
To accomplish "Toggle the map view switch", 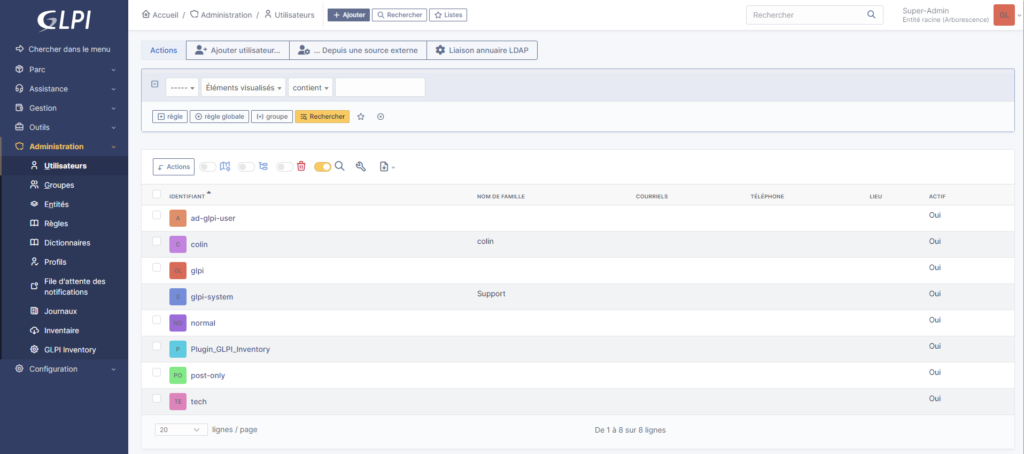I will point(208,167).
